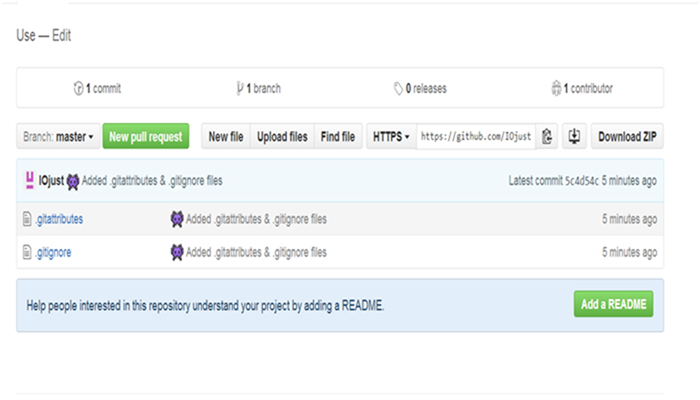The height and width of the screenshot is (400, 700).
Task: Click the Add a README button
Action: (613, 304)
